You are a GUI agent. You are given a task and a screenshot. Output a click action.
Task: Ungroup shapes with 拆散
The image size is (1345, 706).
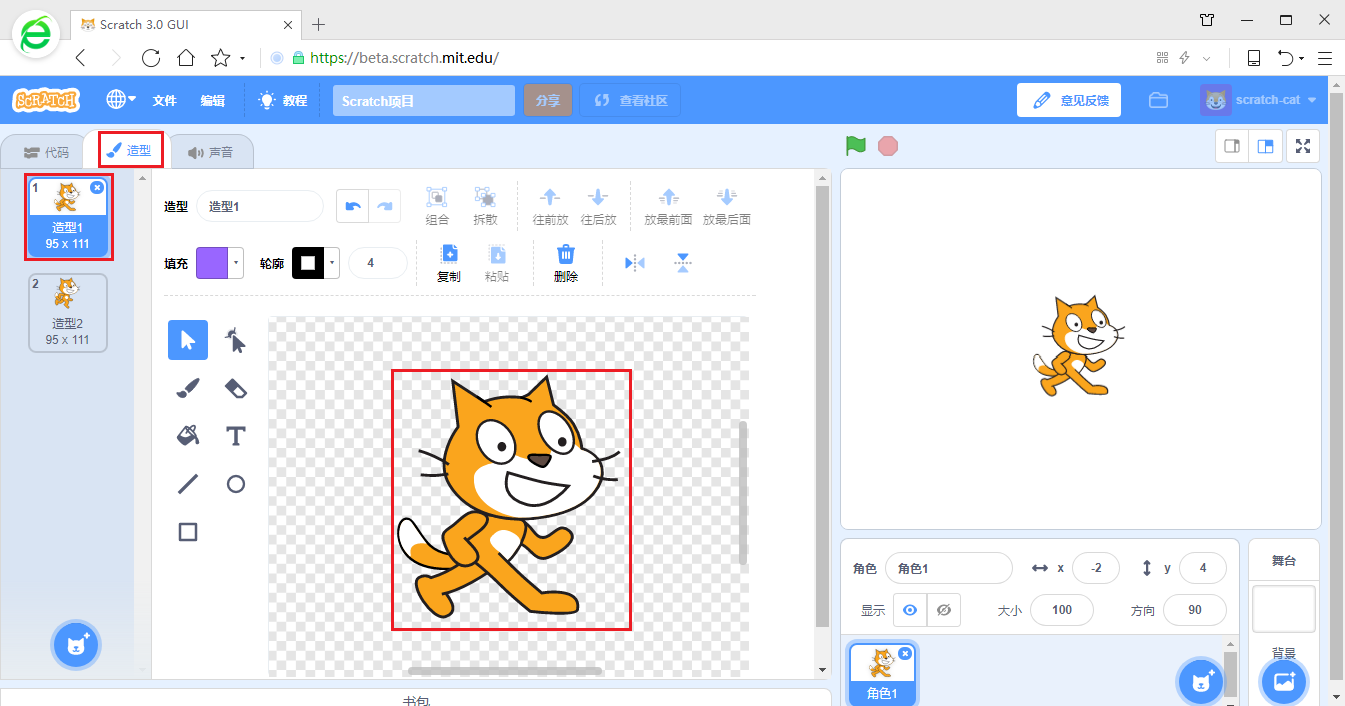pyautogui.click(x=485, y=206)
